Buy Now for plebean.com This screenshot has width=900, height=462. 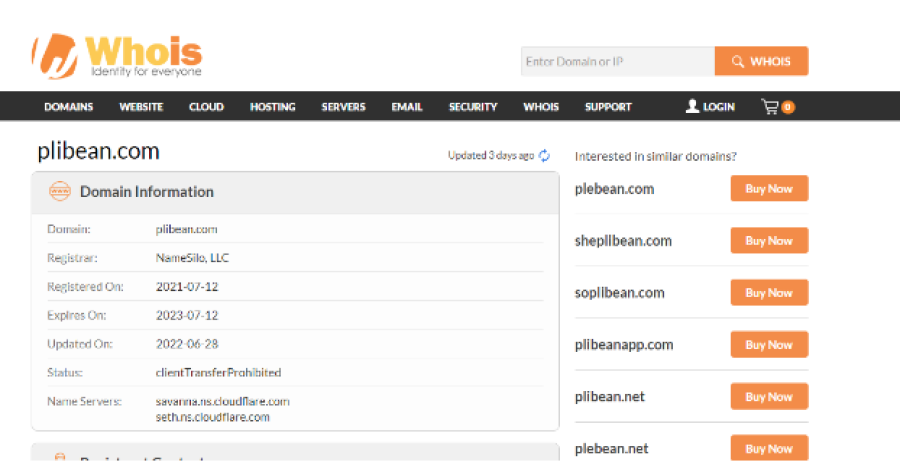point(768,189)
